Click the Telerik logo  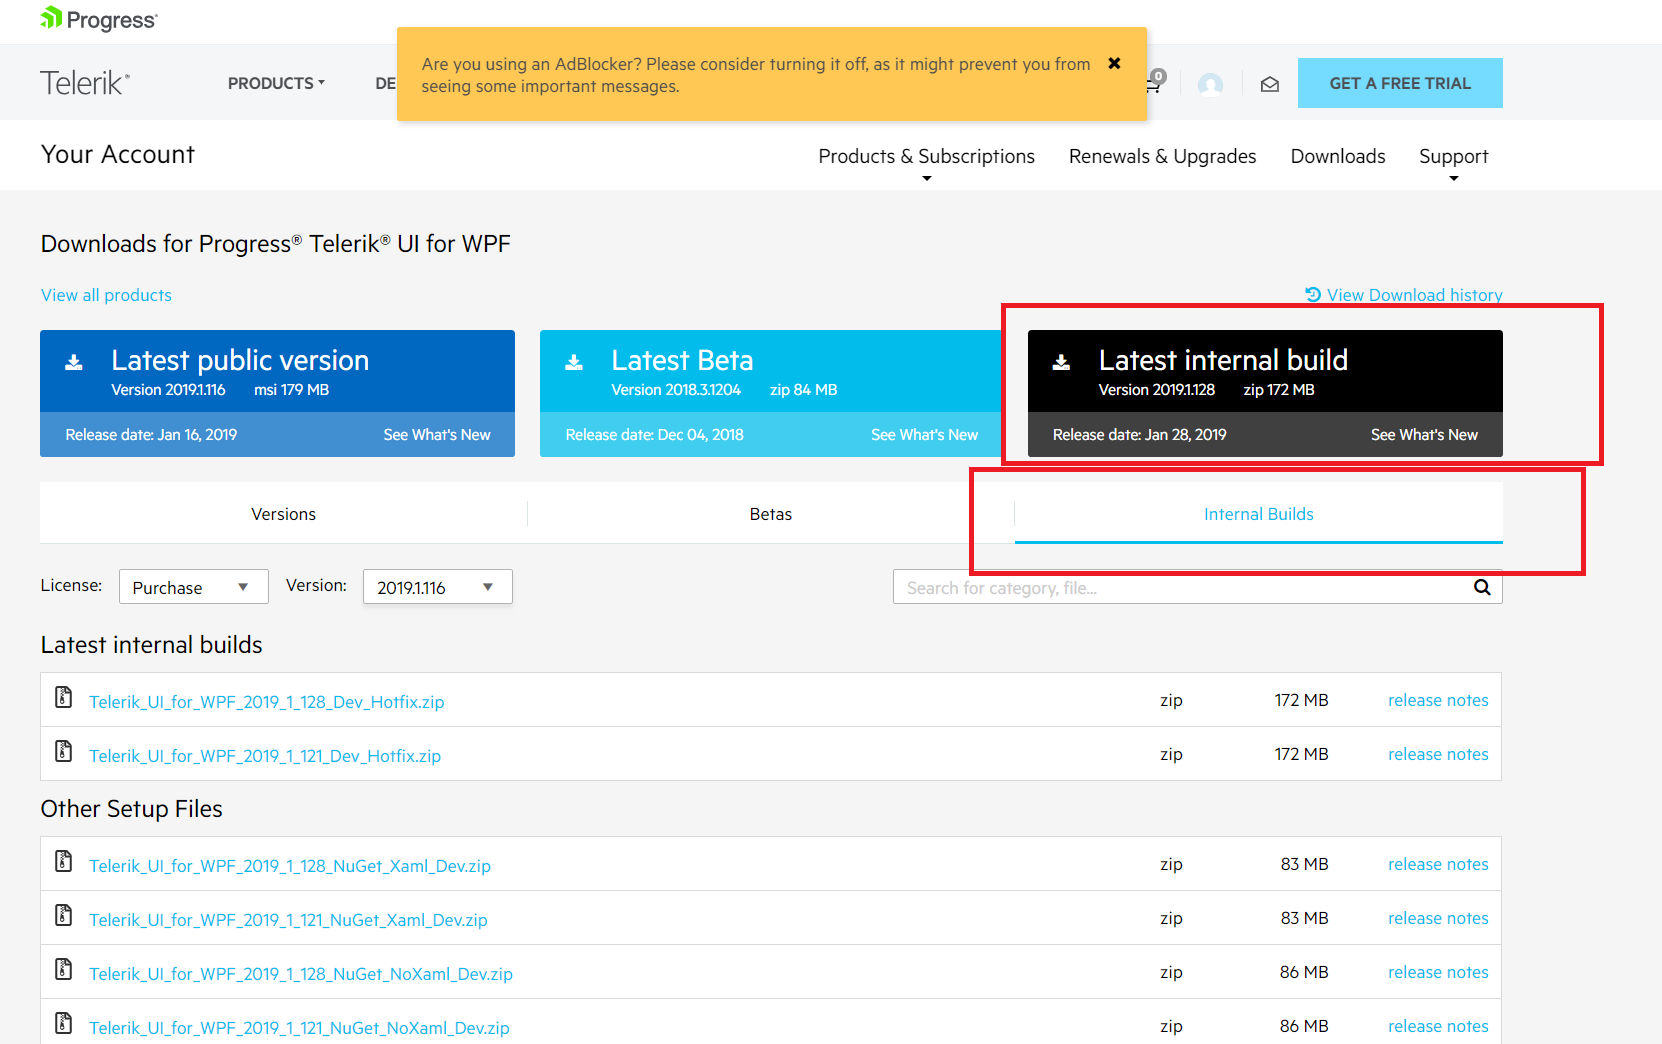click(85, 83)
